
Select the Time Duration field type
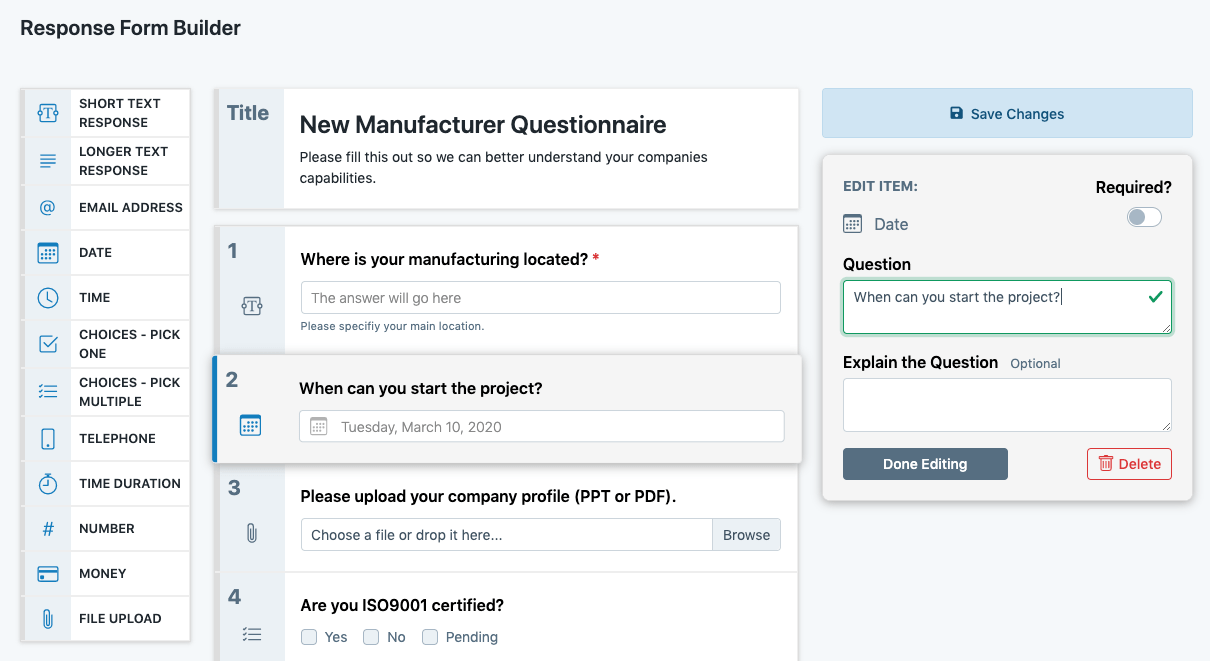coord(47,483)
